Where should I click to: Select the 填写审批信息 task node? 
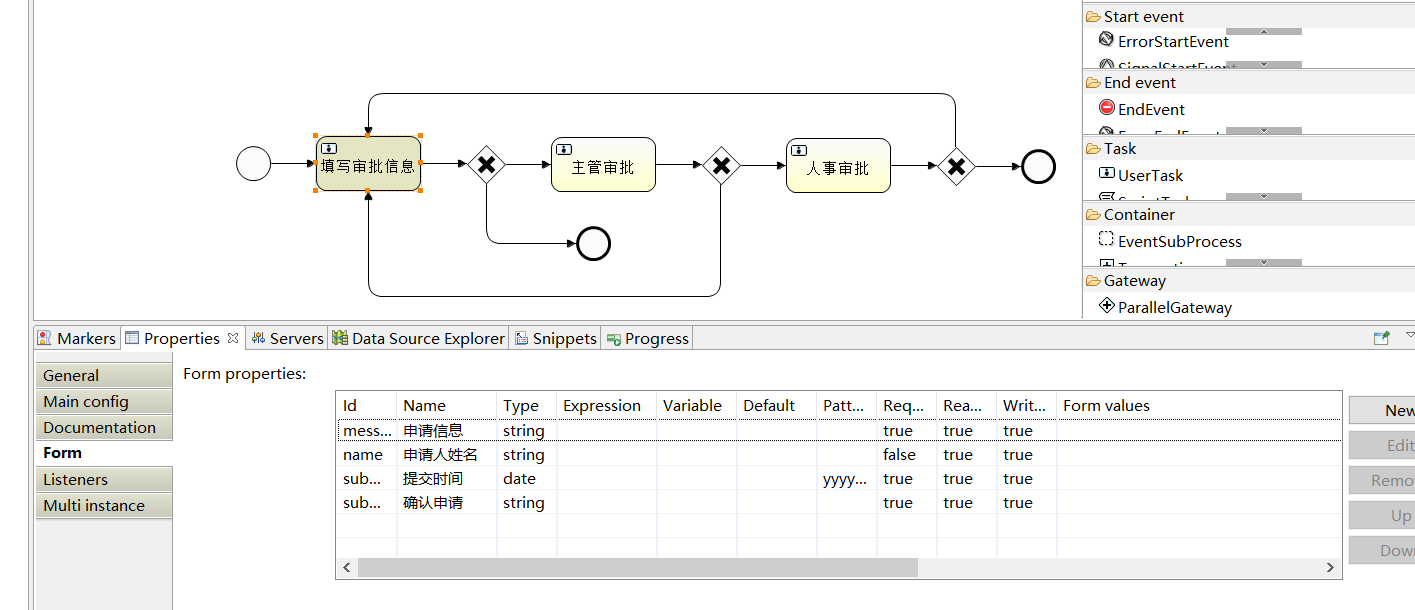point(368,164)
